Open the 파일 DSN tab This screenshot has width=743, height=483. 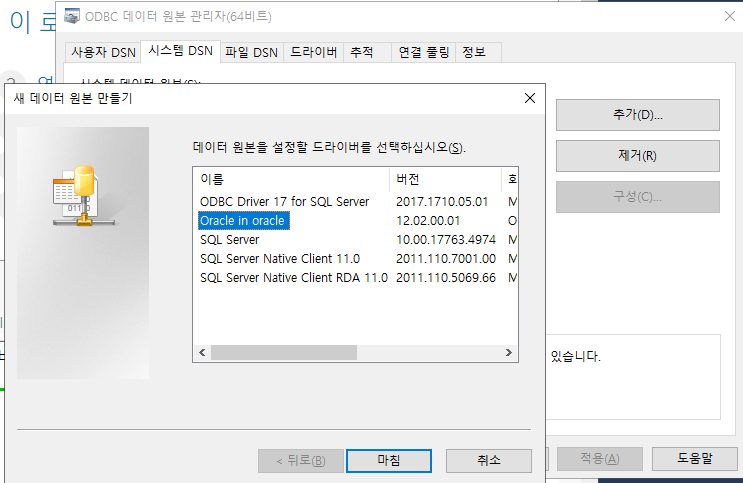point(251,52)
